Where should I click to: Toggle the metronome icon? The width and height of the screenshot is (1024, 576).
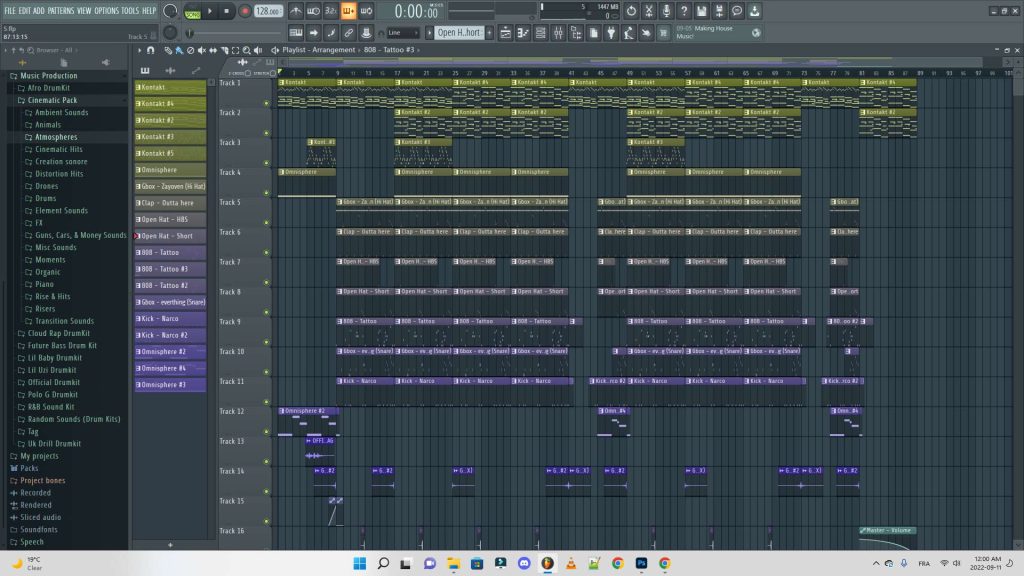296,11
